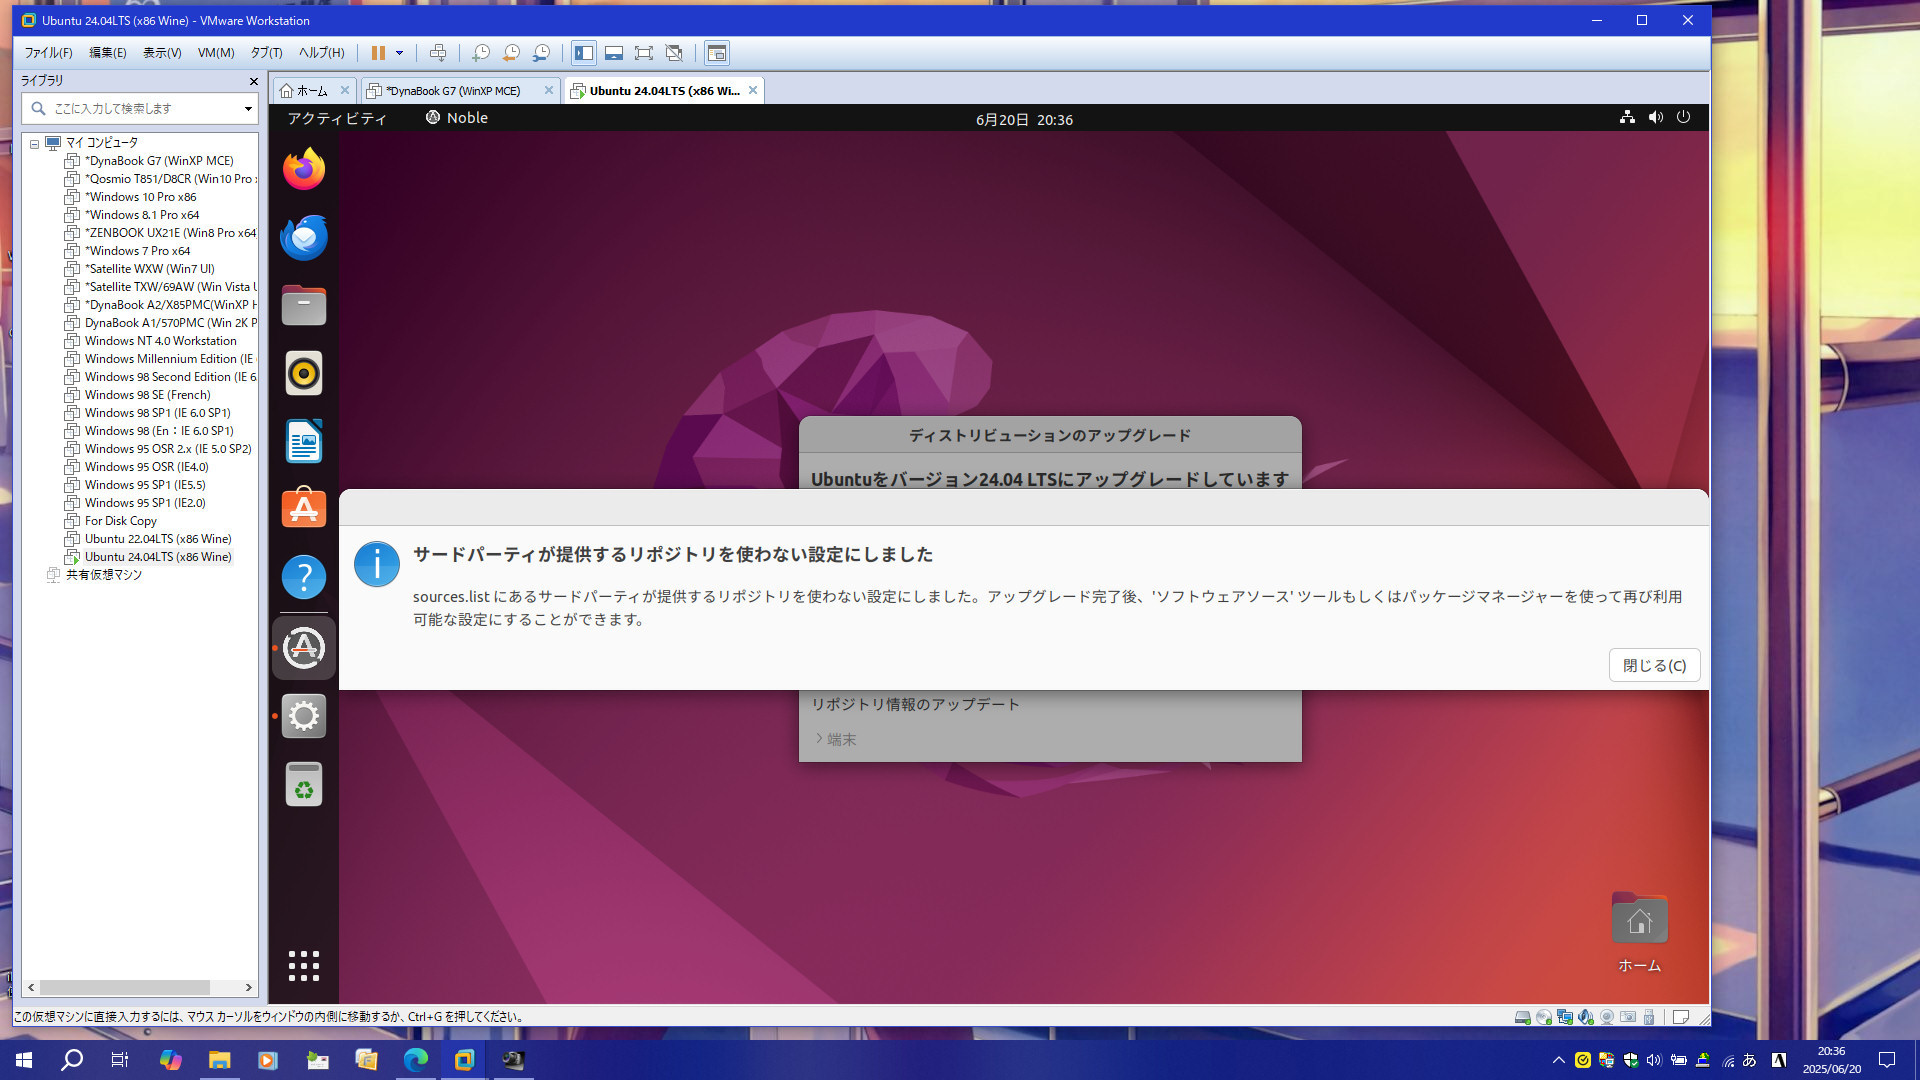This screenshot has height=1080, width=1920.
Task: Select Ubuntu 22.04LTS (x86 Wine) VM
Action: point(158,539)
